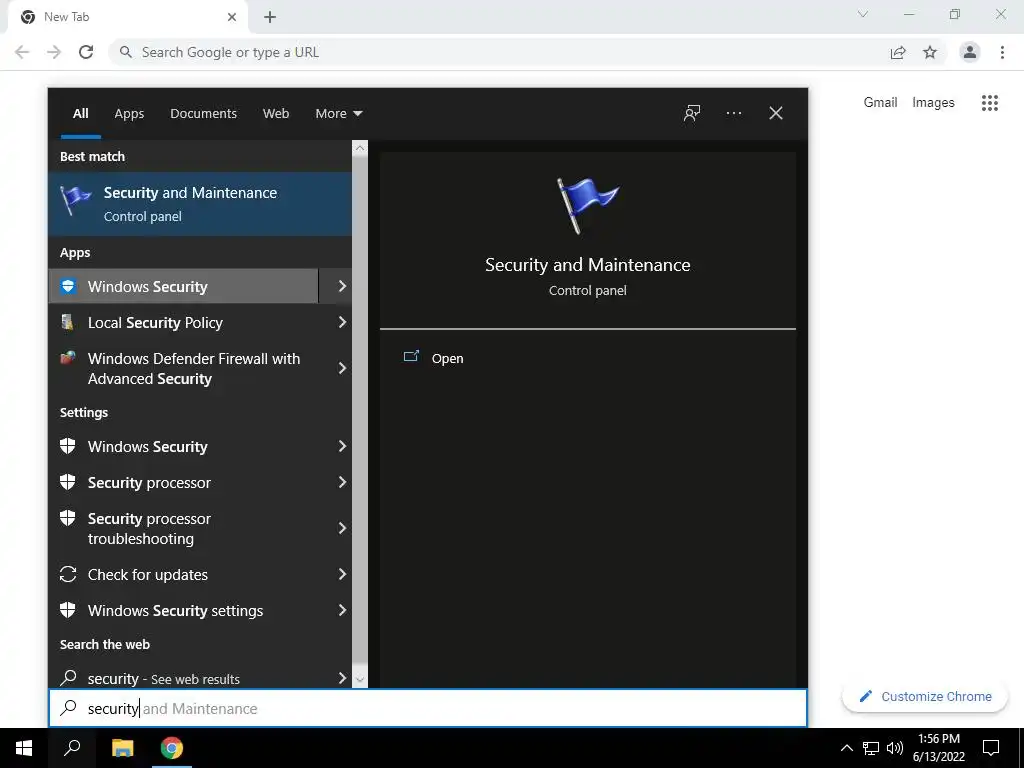1024x768 pixels.
Task: Open the Gmail link
Action: tap(880, 103)
